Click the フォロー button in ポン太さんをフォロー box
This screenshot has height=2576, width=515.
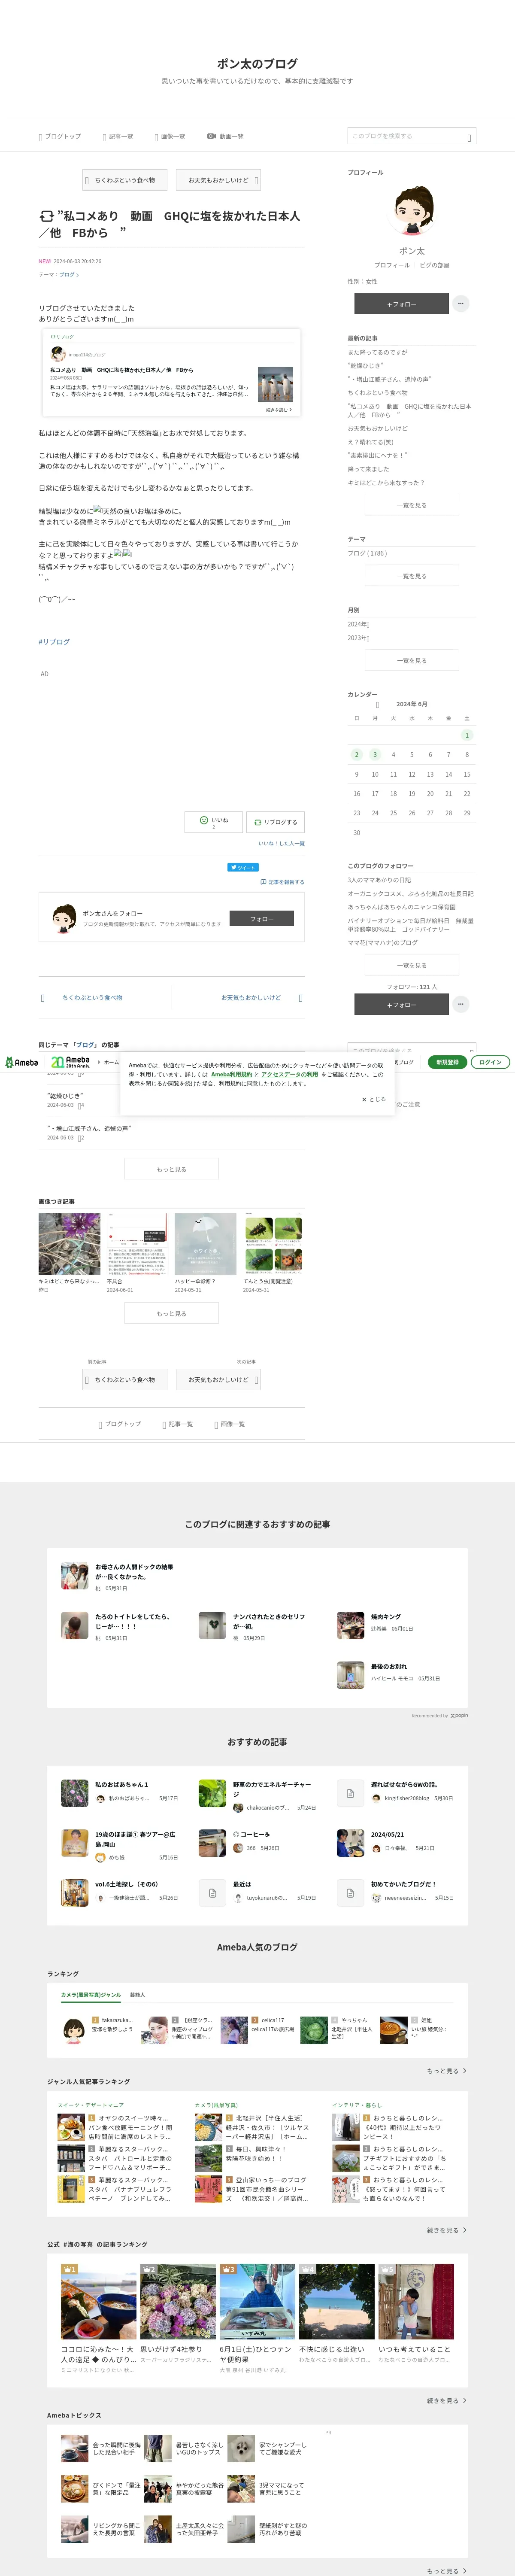click(262, 918)
